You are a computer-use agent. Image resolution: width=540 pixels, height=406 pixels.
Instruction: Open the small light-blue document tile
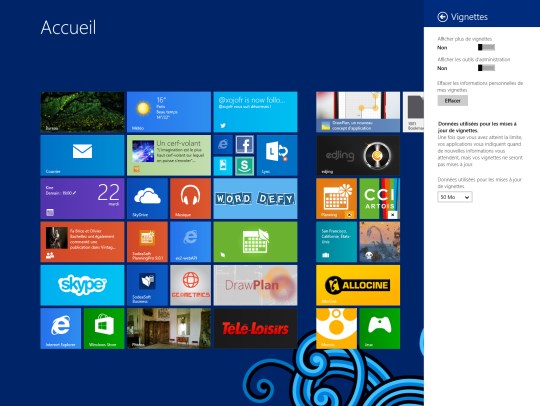pyautogui.click(x=223, y=166)
